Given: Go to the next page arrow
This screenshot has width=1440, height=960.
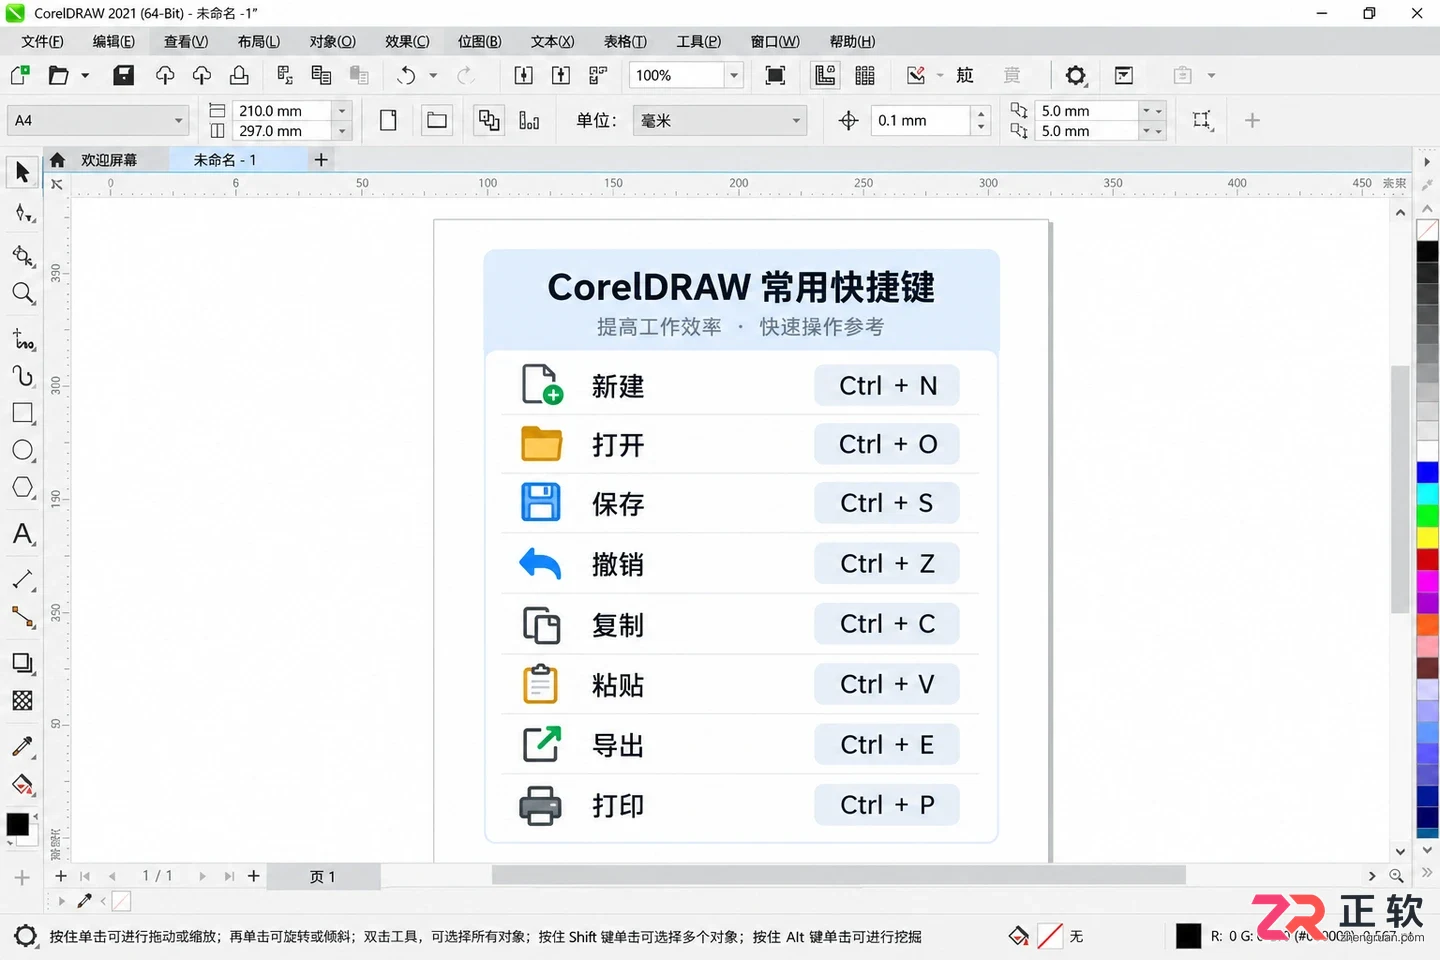Looking at the screenshot, I should 202,876.
